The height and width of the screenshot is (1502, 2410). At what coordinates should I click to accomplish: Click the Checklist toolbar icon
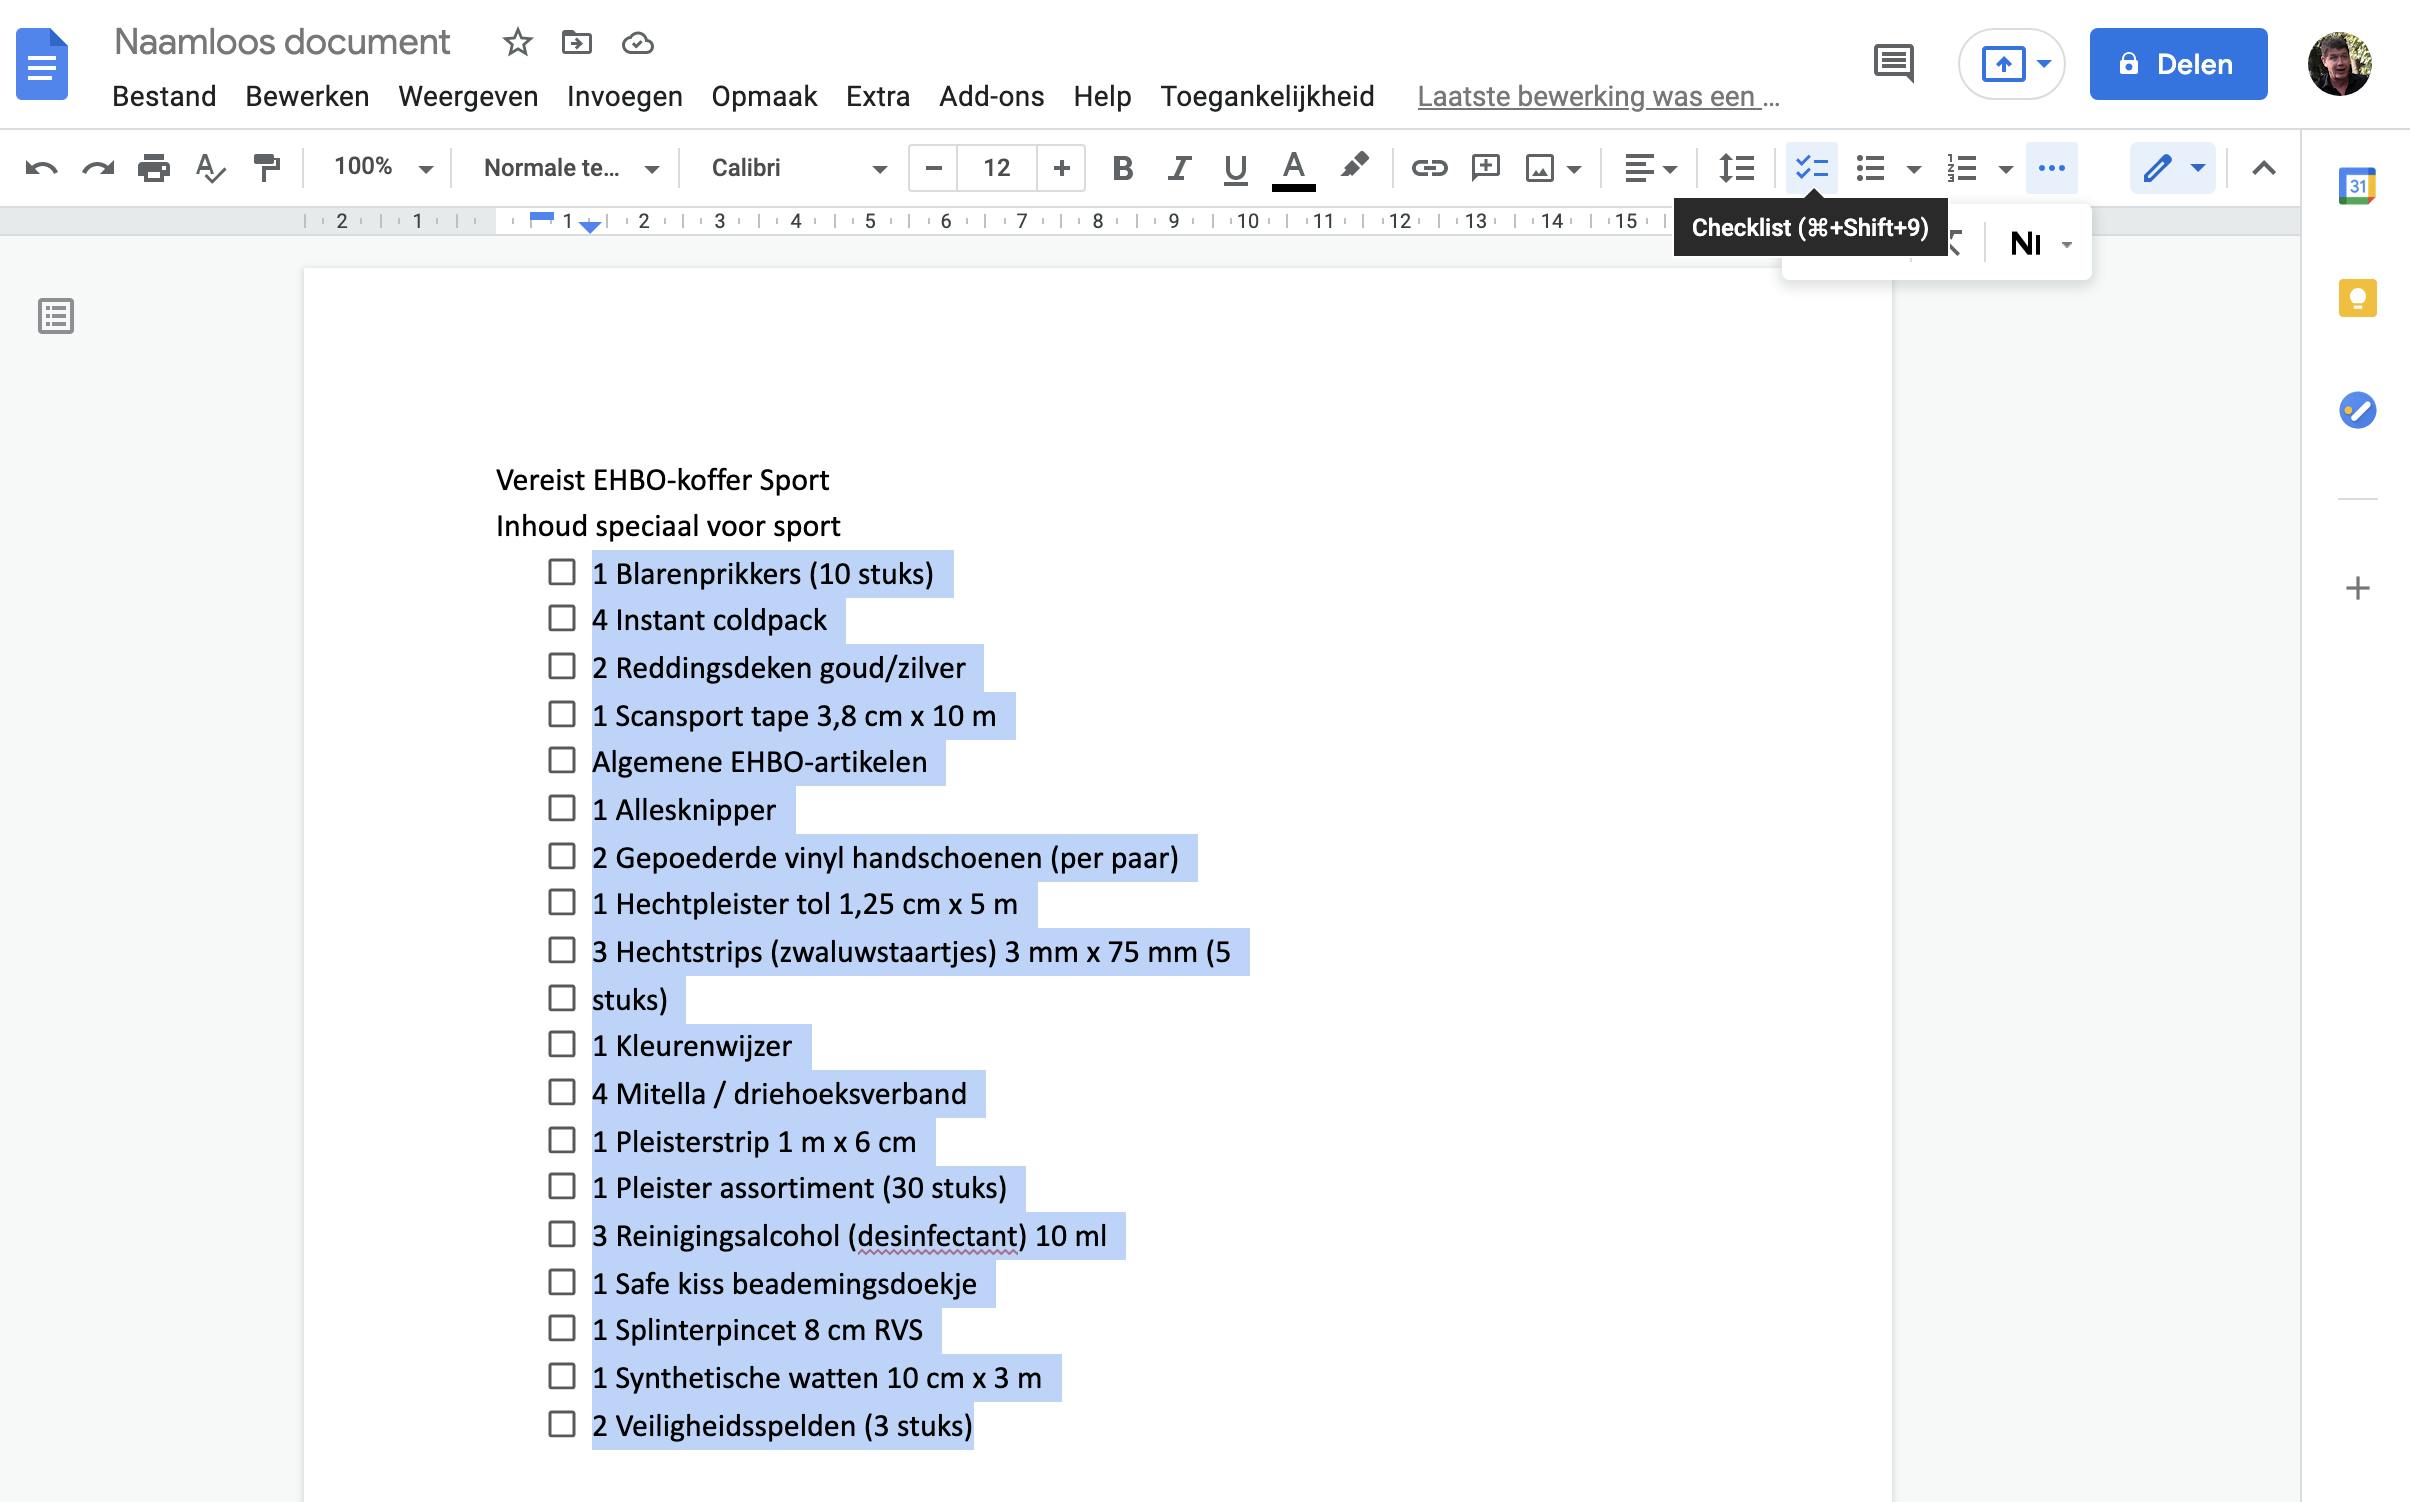coord(1811,168)
